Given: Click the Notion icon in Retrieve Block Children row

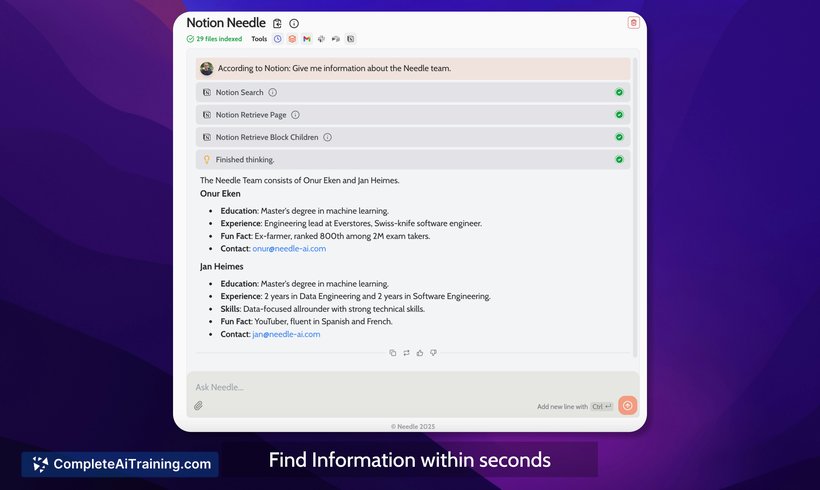Looking at the screenshot, I should (x=207, y=138).
